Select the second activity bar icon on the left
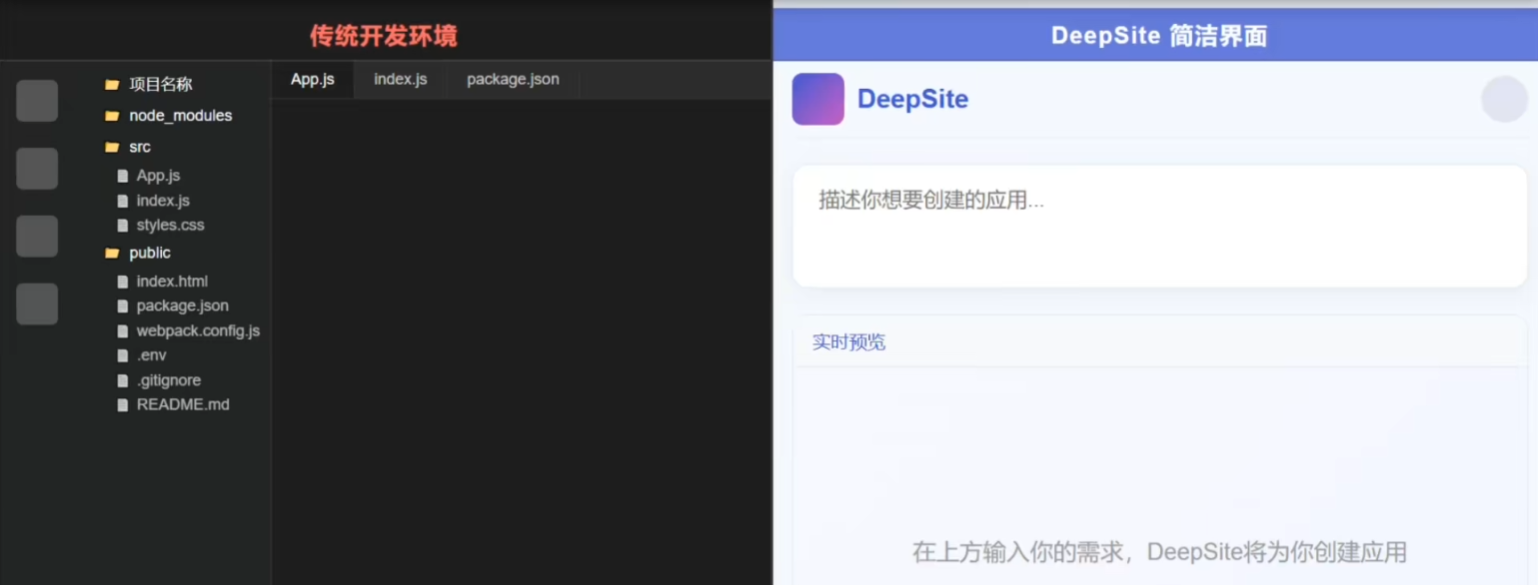This screenshot has width=1538, height=585. [x=37, y=168]
